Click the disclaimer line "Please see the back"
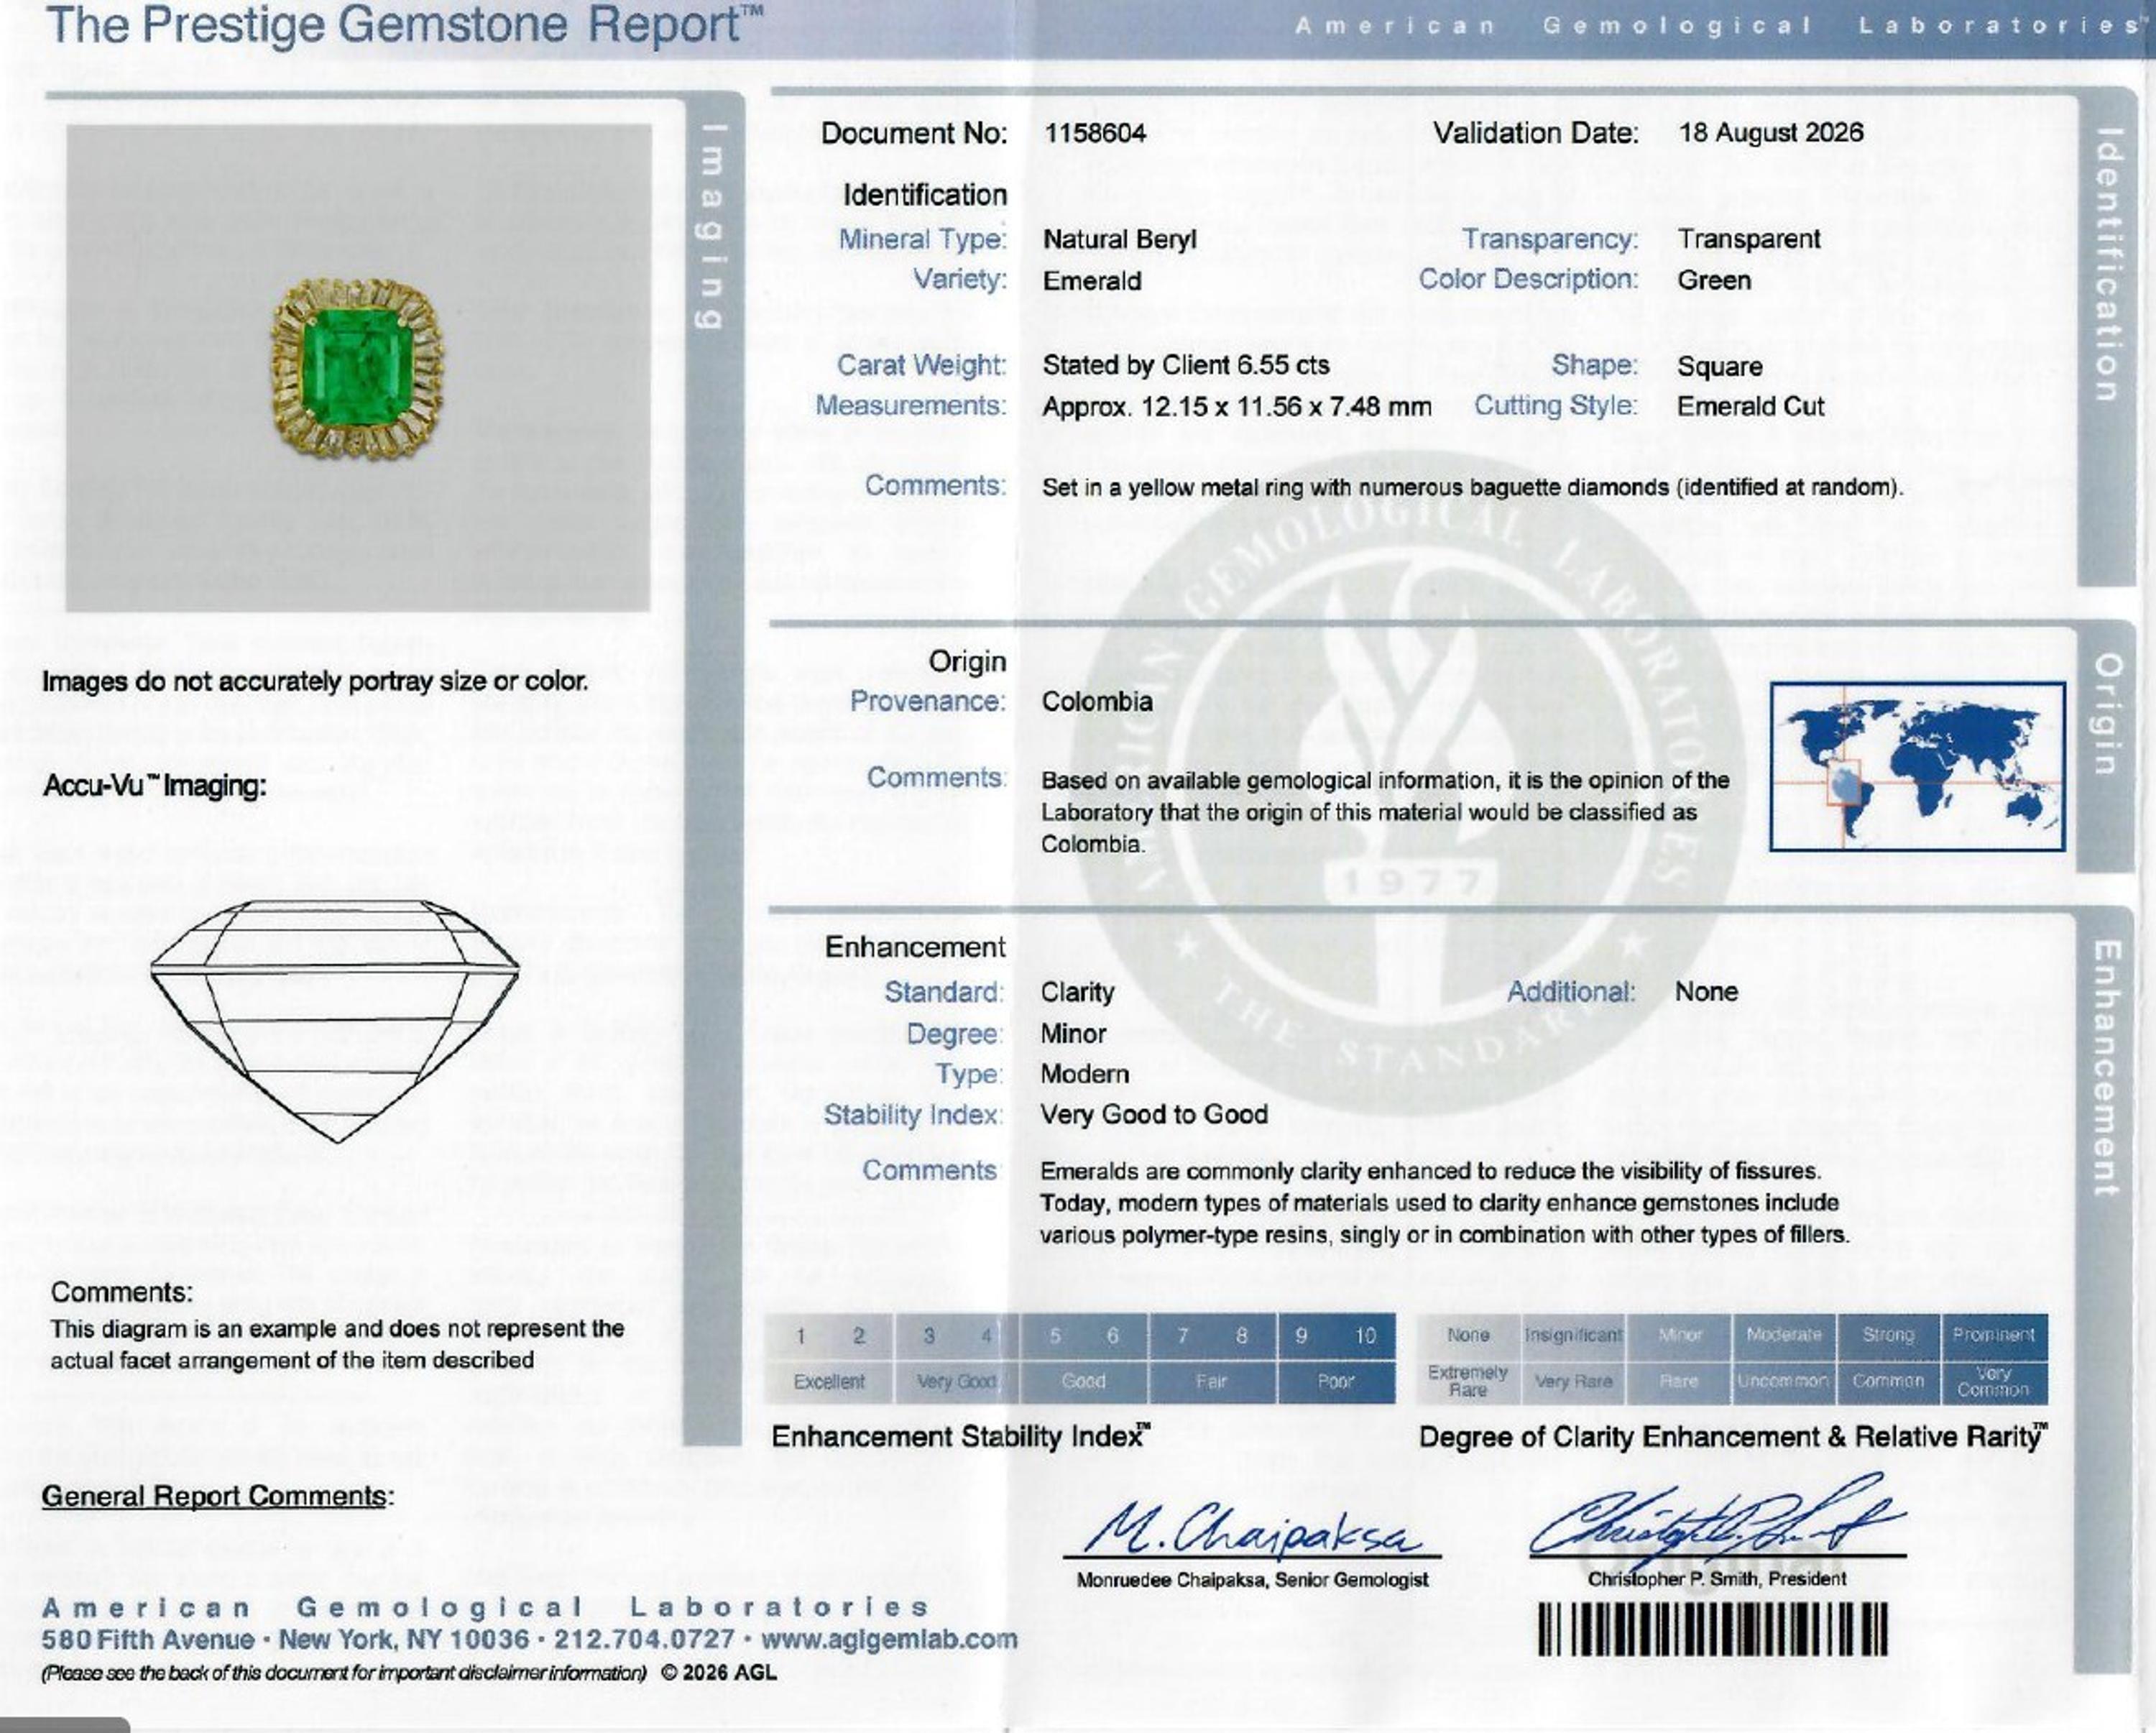Screen dimensions: 2156x1733 point(344,1673)
